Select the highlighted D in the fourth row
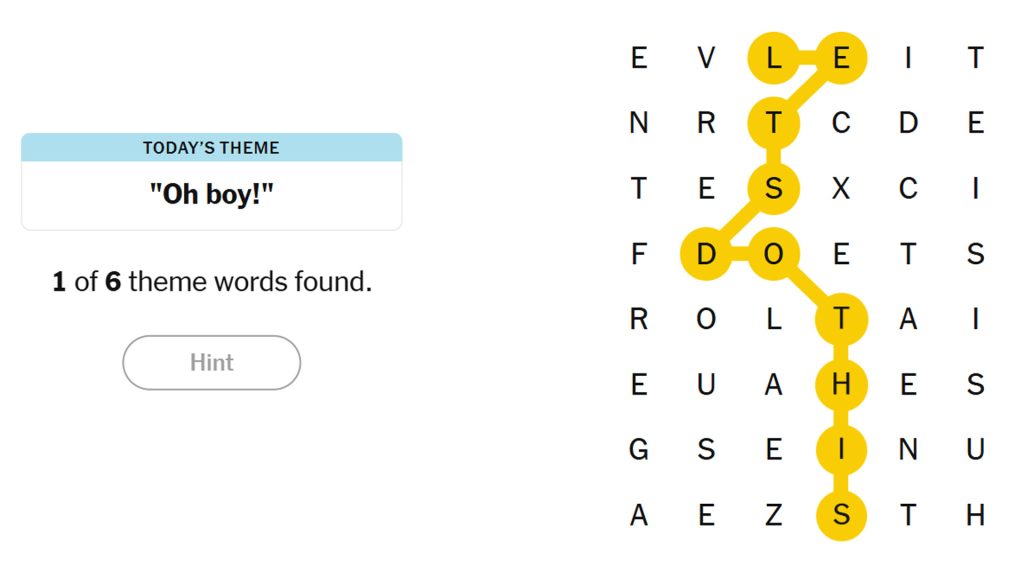 tap(706, 254)
